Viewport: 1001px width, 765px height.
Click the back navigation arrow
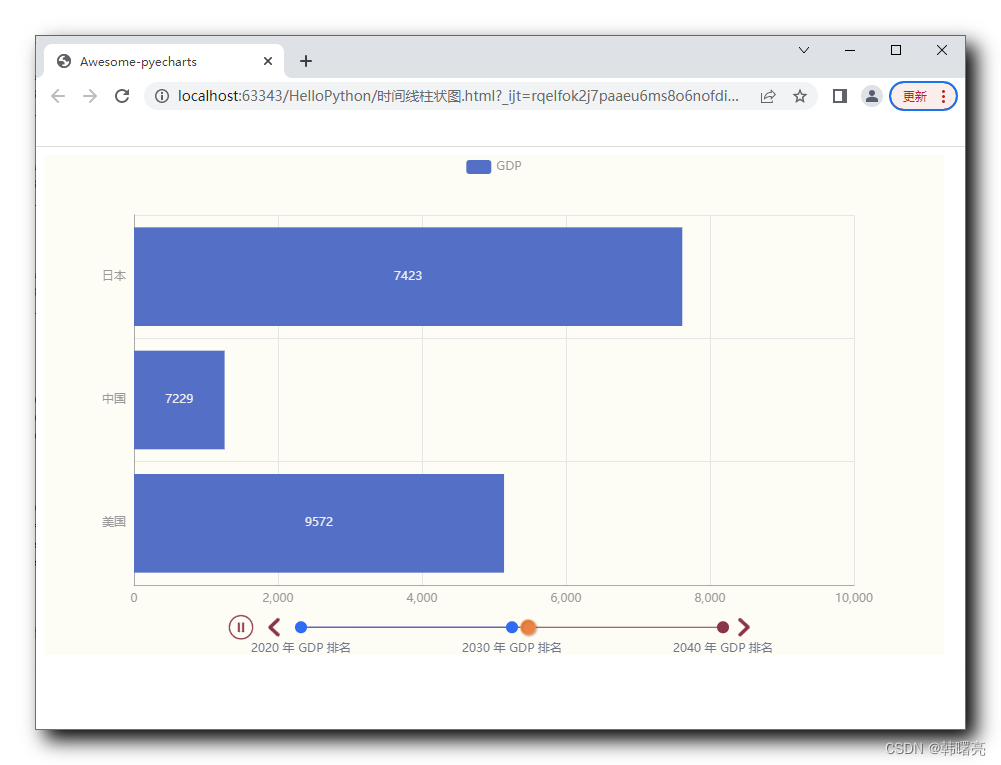pos(58,96)
